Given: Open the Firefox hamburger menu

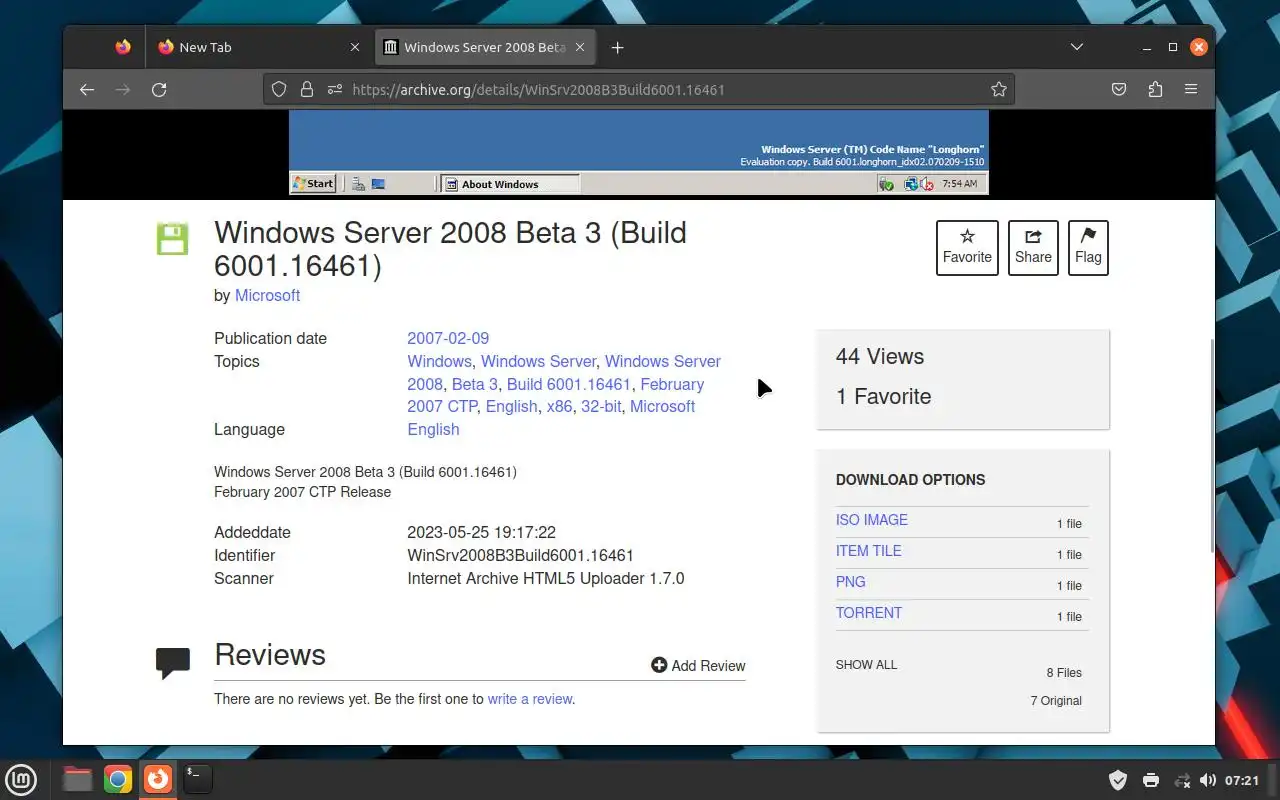Looking at the screenshot, I should click(1191, 89).
